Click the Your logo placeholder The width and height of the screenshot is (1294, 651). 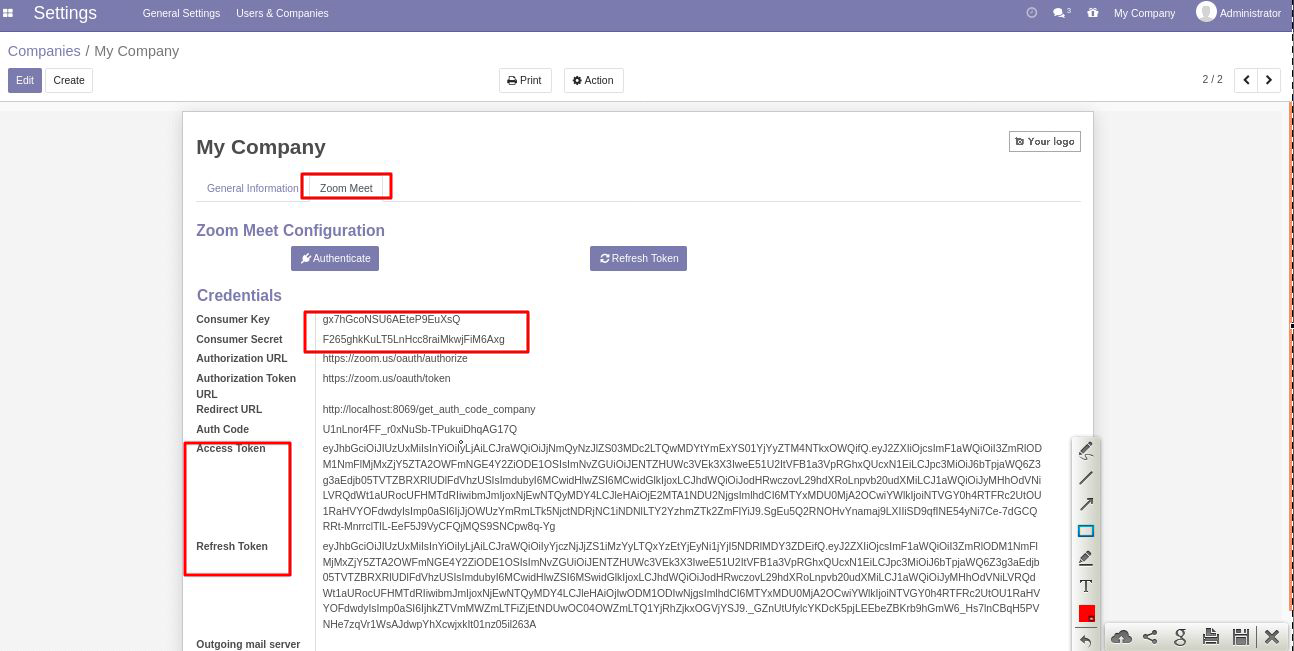(1045, 141)
